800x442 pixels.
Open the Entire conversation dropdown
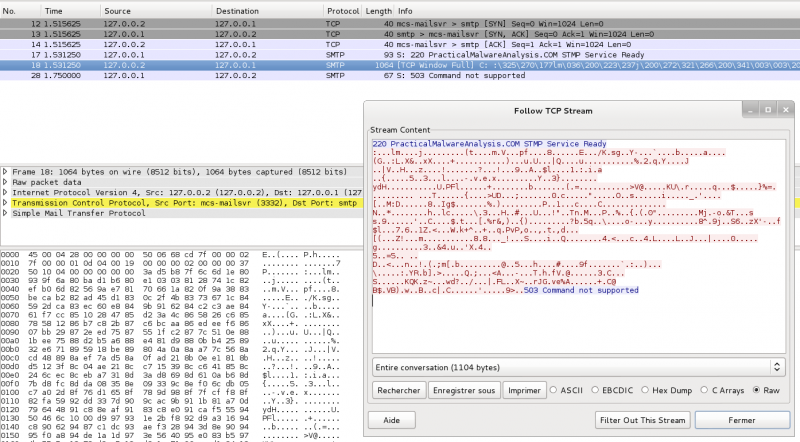pyautogui.click(x=576, y=367)
